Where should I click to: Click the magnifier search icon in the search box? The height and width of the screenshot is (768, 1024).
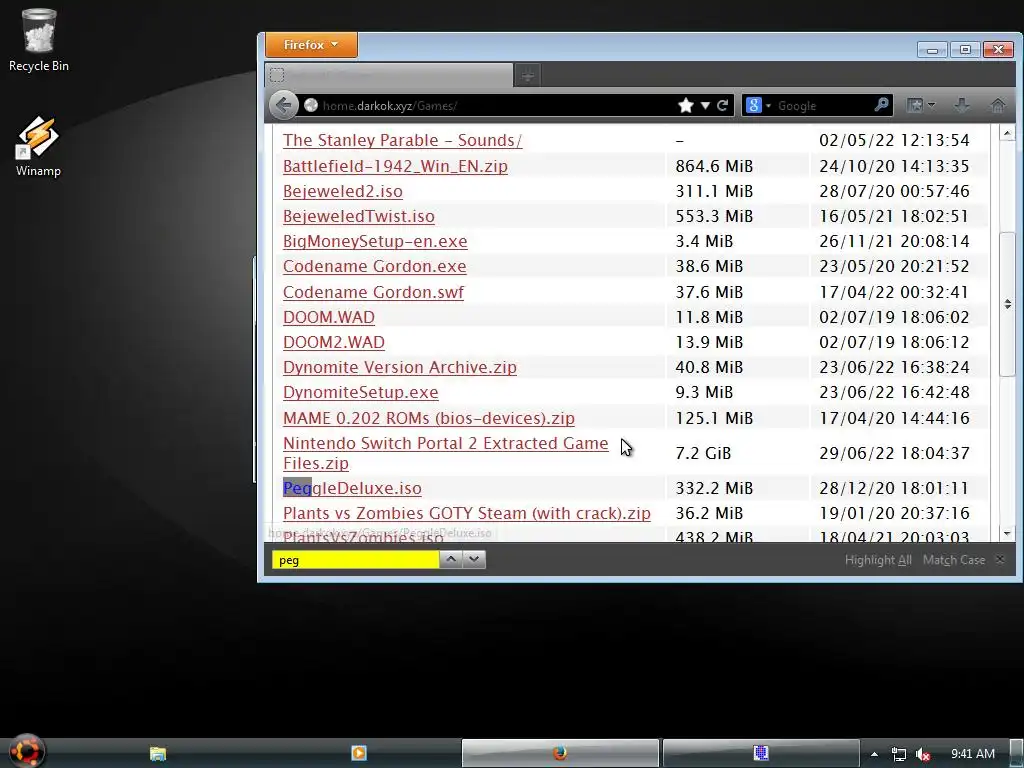point(881,104)
